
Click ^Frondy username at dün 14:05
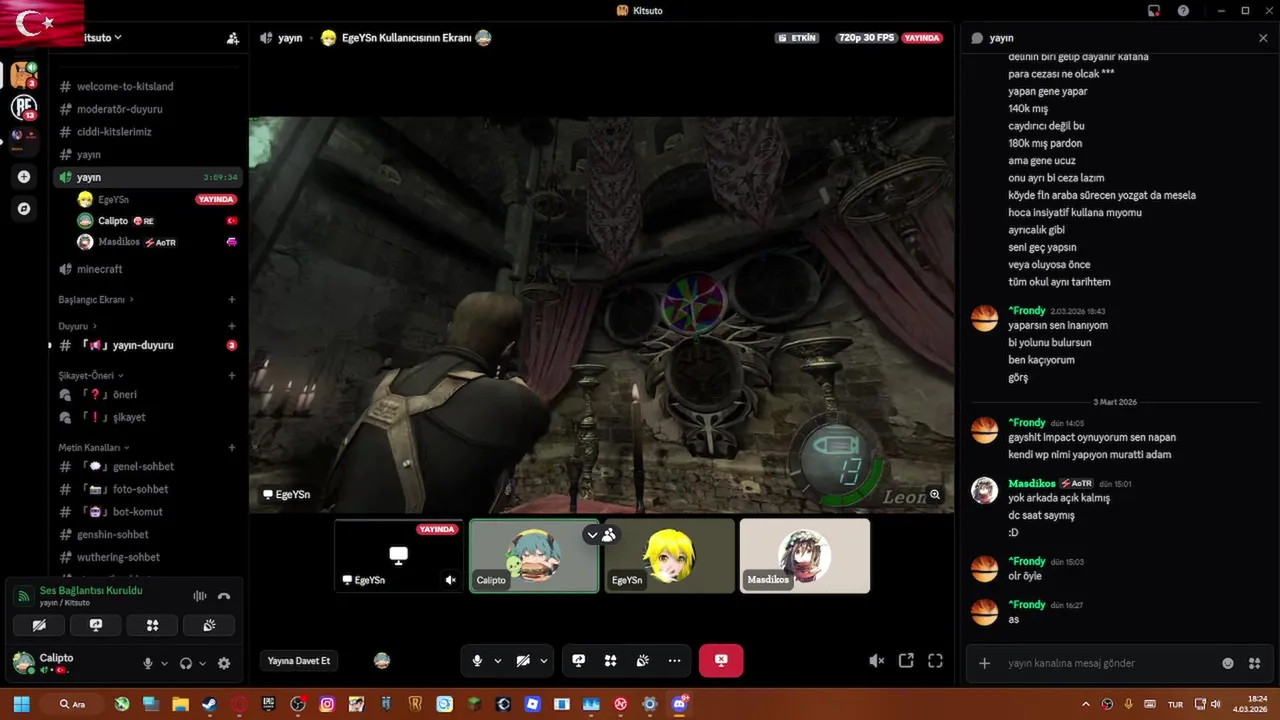[1027, 423]
